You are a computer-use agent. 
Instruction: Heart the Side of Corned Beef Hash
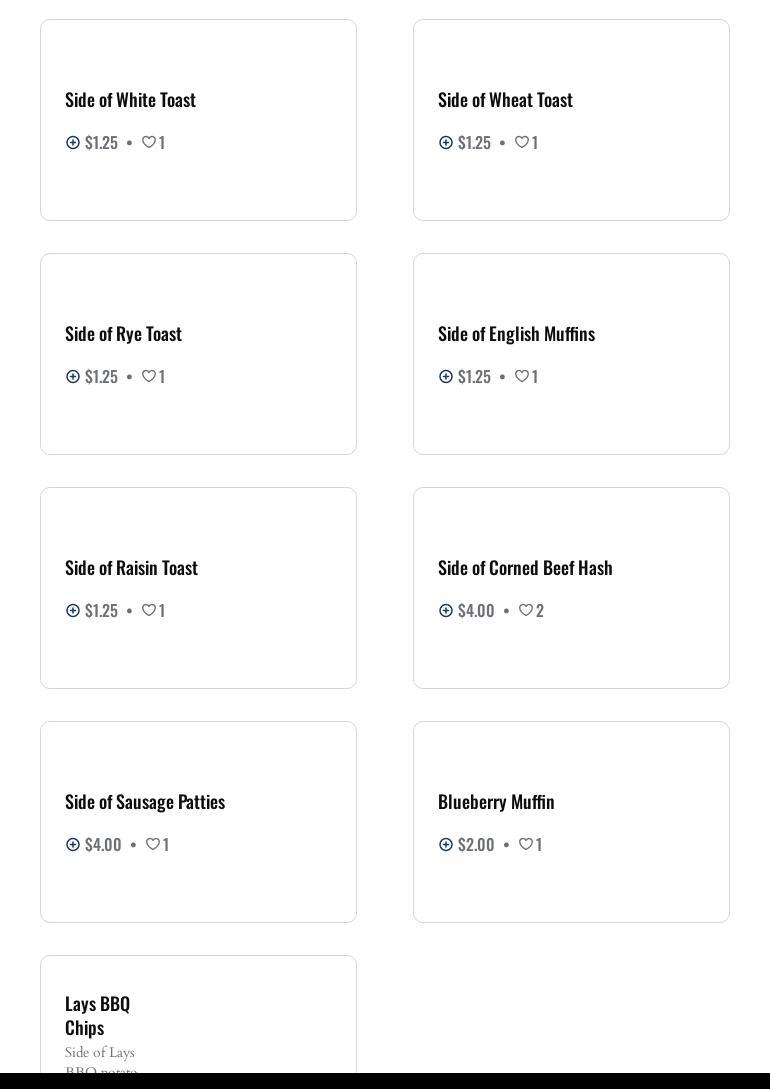[526, 611]
